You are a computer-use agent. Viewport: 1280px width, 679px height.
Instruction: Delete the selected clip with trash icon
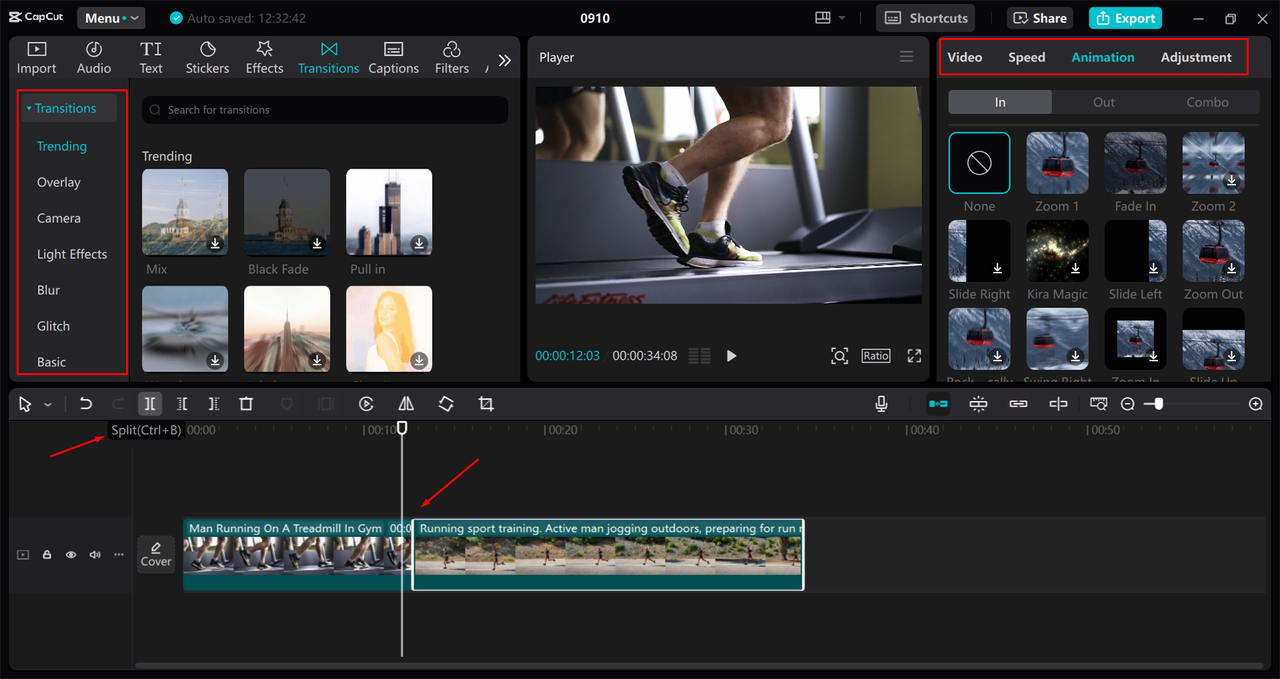(x=246, y=404)
